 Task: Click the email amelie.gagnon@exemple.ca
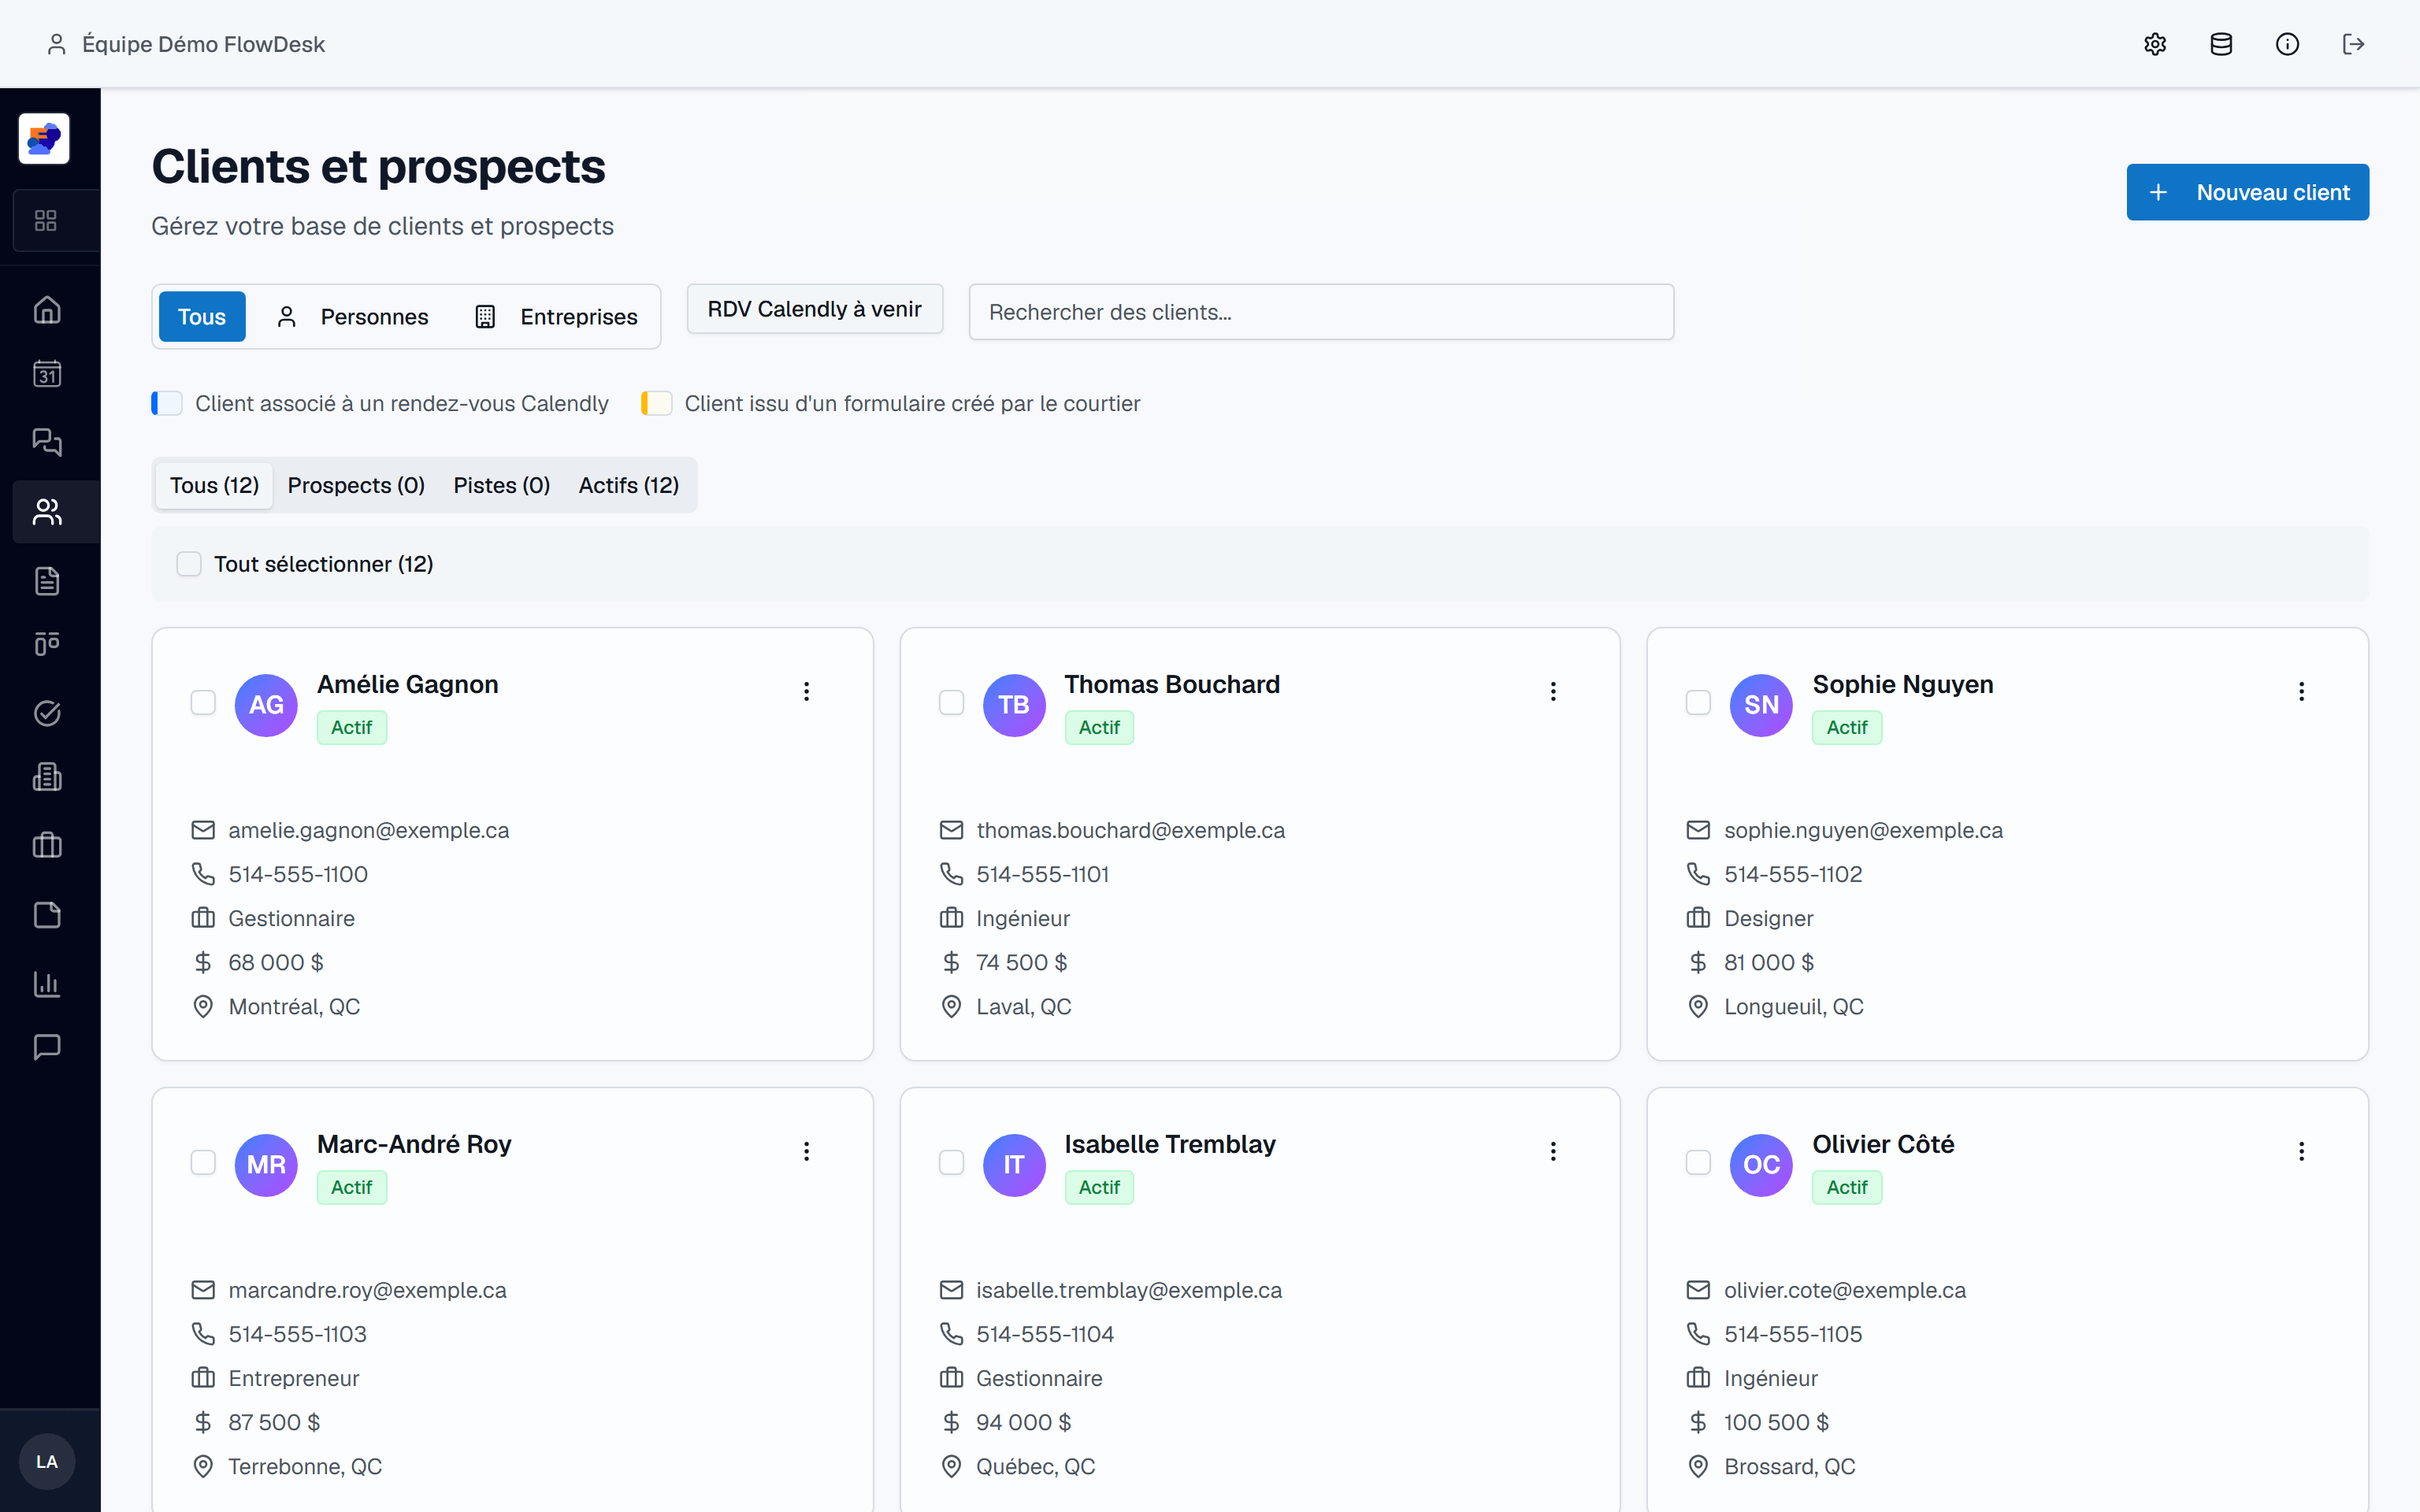369,830
